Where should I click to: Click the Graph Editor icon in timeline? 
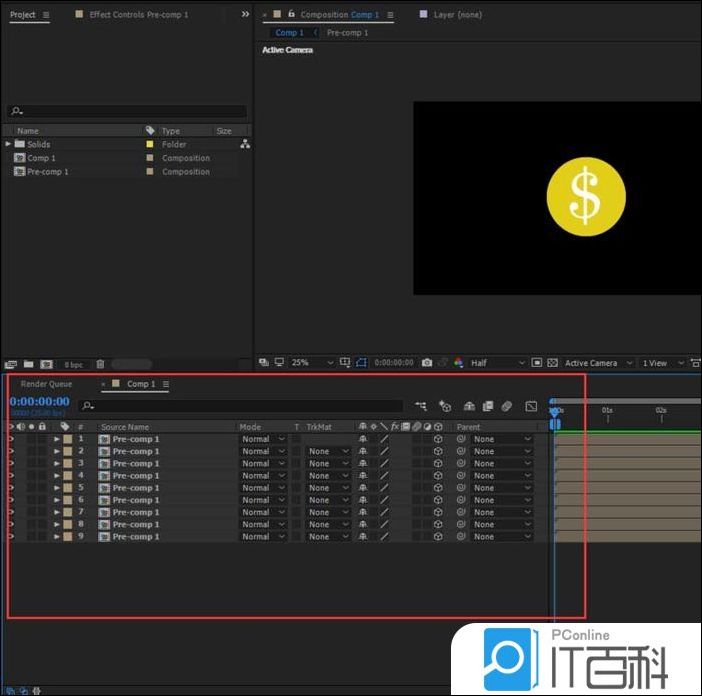(x=531, y=406)
